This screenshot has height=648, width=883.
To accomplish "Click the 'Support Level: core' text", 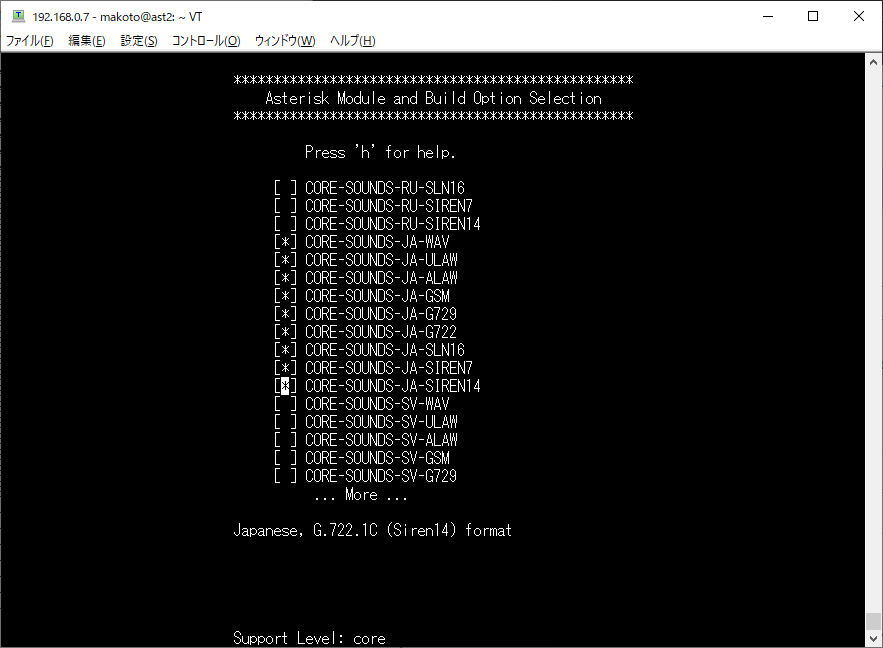I will (309, 638).
